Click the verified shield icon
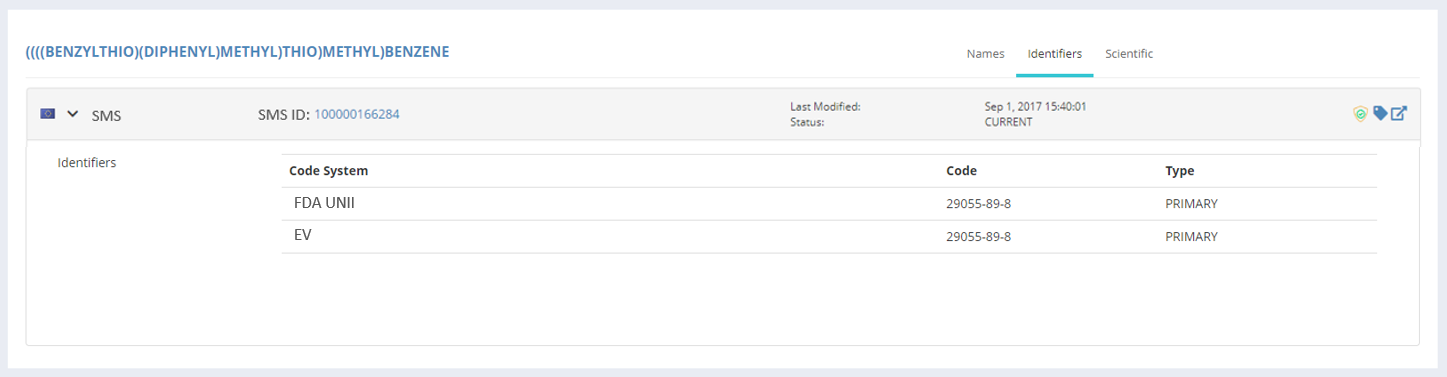This screenshot has width=1447, height=377. [x=1359, y=114]
